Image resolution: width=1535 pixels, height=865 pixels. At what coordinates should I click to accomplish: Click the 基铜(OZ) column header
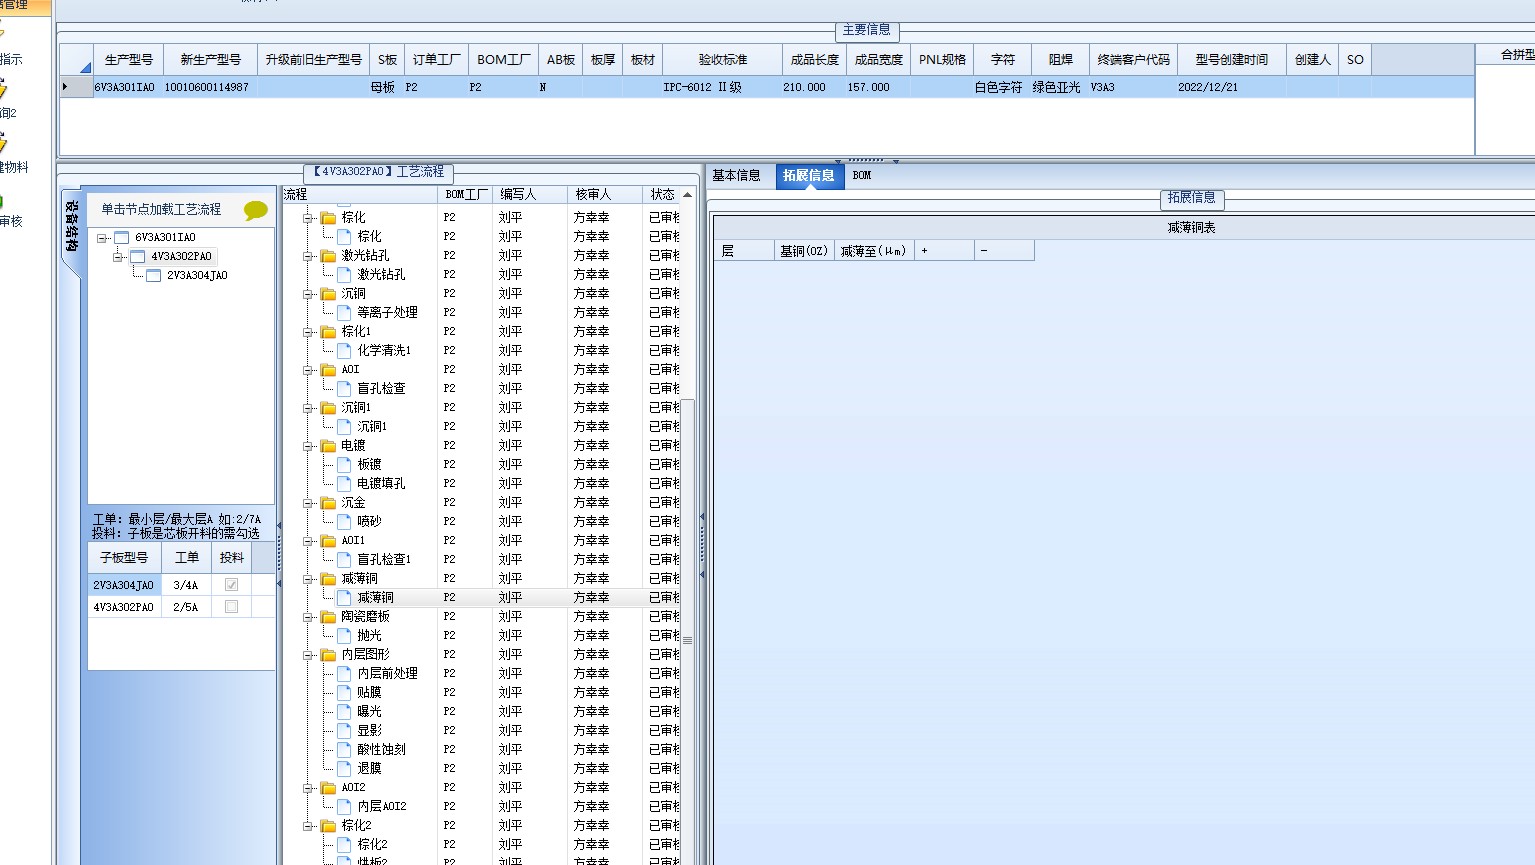coord(804,251)
